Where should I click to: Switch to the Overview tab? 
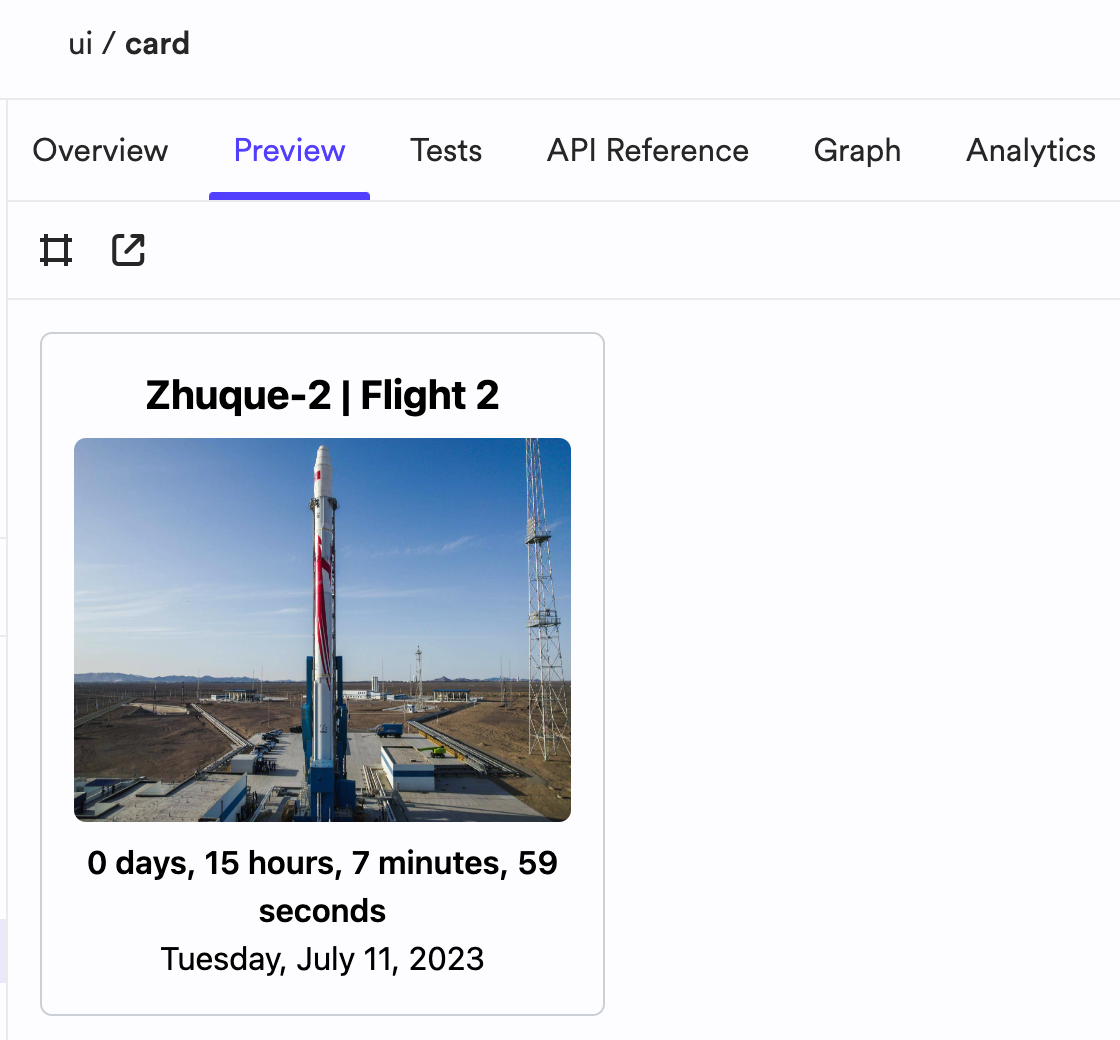tap(100, 151)
